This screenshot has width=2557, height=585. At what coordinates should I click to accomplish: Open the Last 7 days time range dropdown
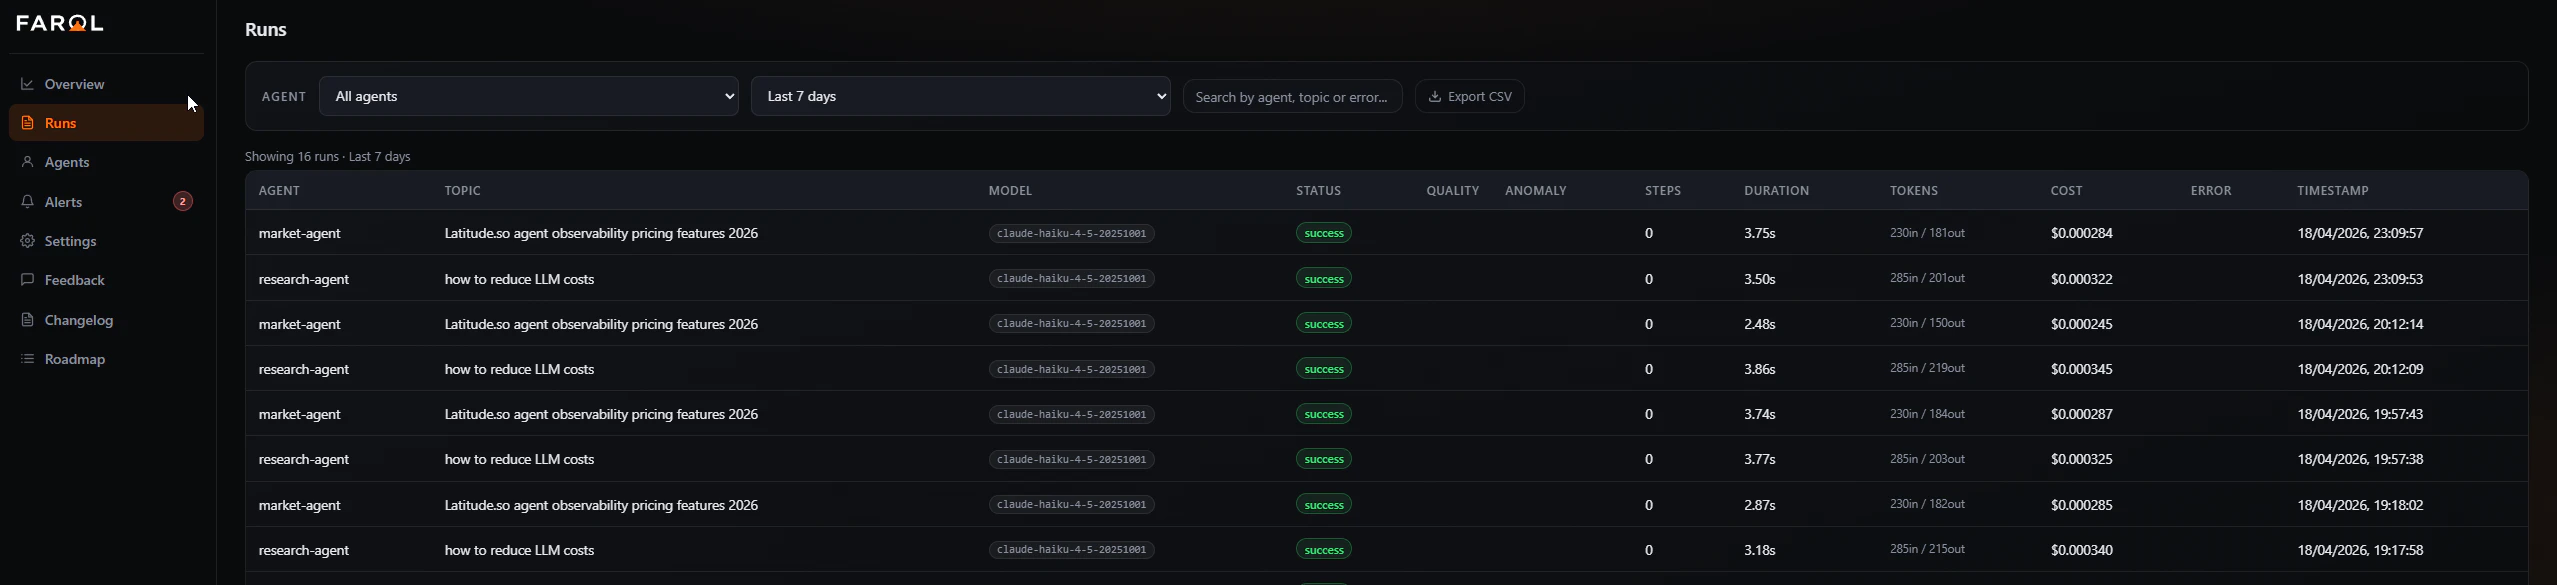(960, 96)
